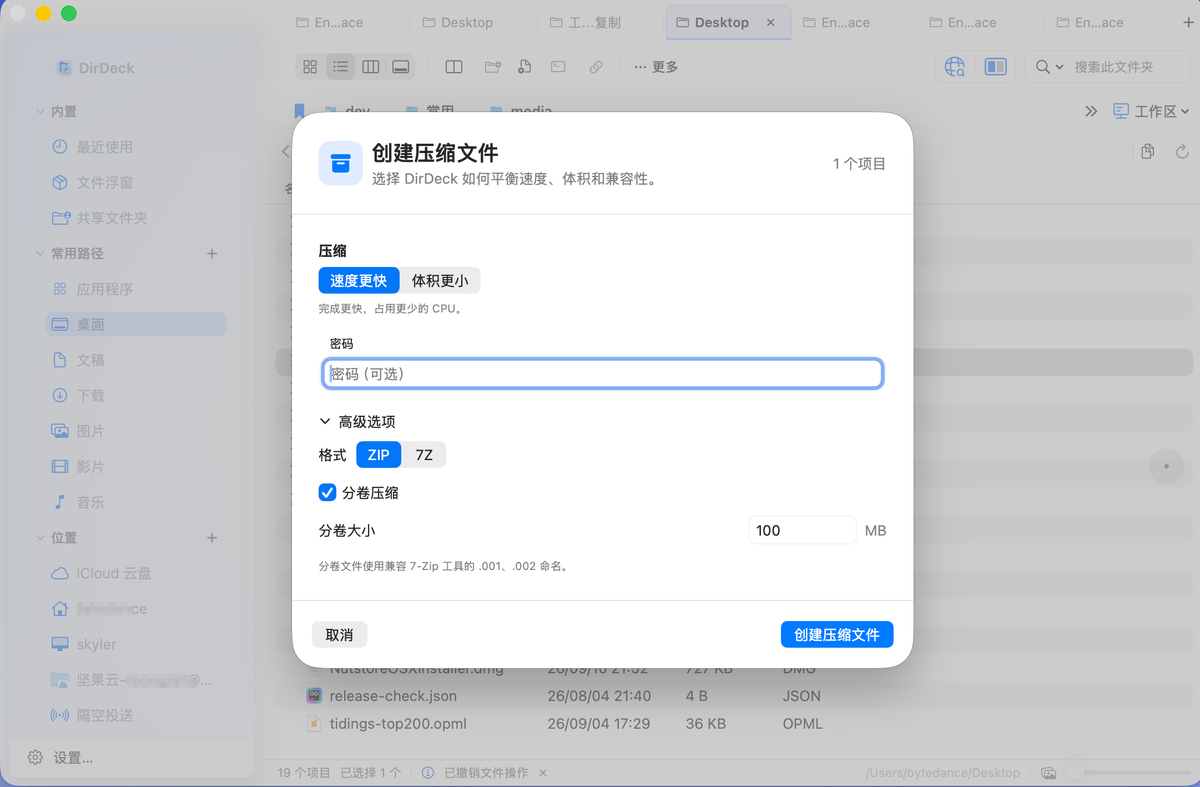The height and width of the screenshot is (787, 1200).
Task: Click the copy/clipboard icon near refresh
Action: click(1147, 152)
